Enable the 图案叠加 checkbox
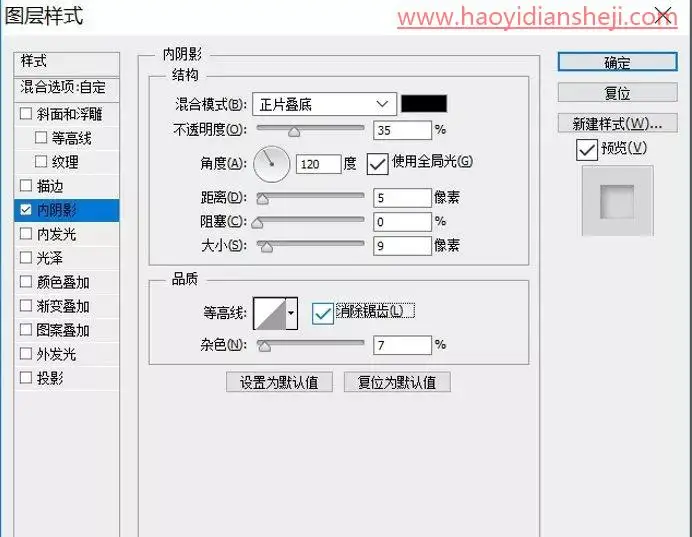This screenshot has width=692, height=537. (26, 330)
